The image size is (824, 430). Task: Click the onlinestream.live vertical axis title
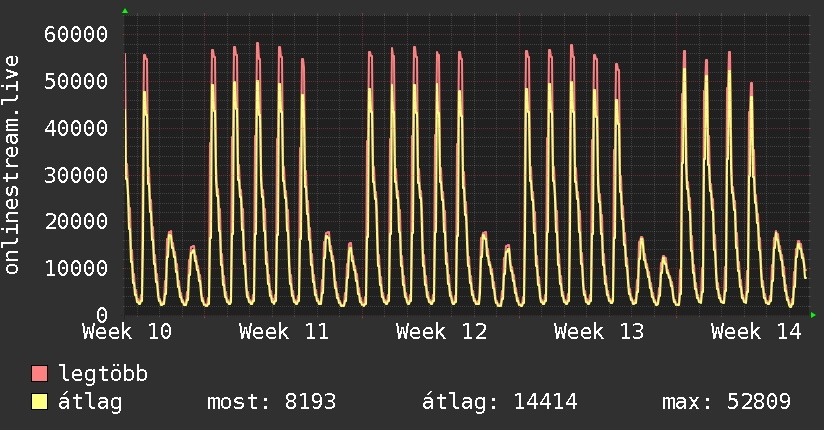[12, 165]
